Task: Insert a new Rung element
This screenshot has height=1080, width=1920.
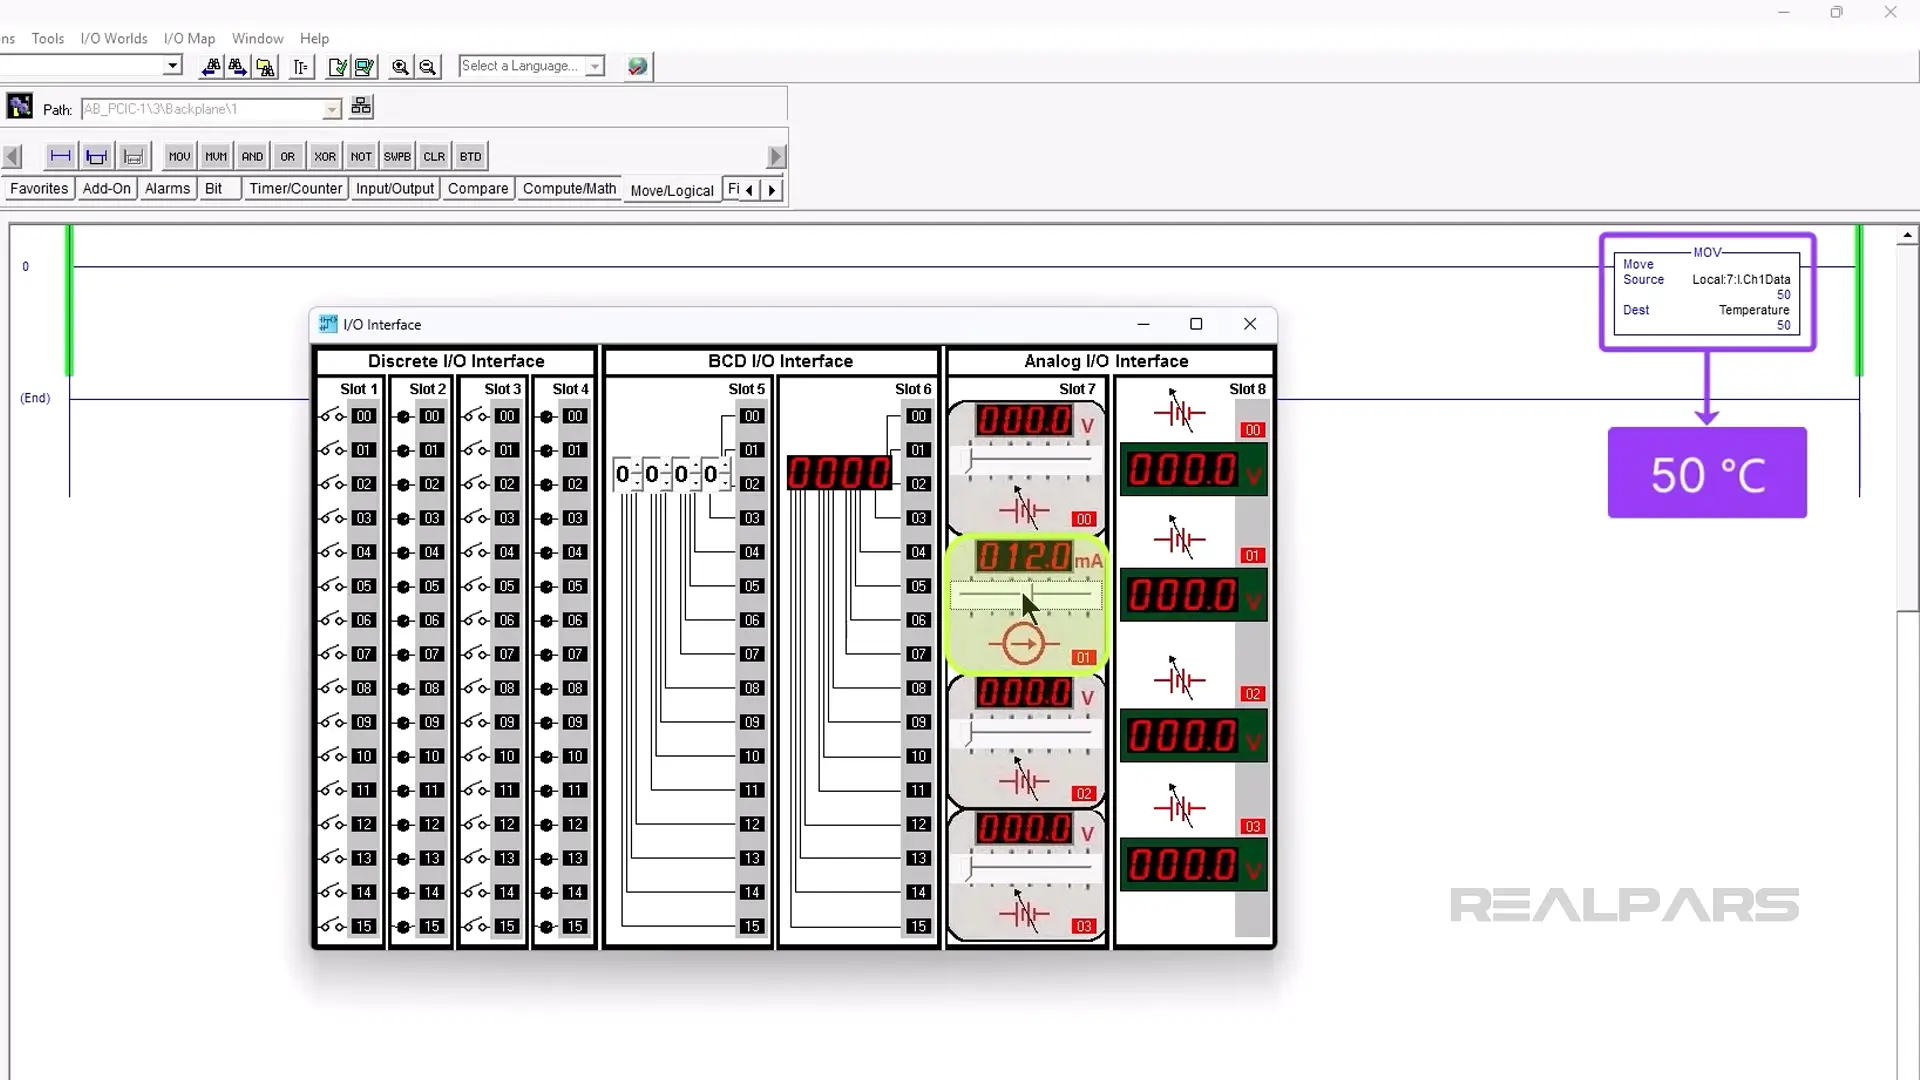Action: click(60, 156)
